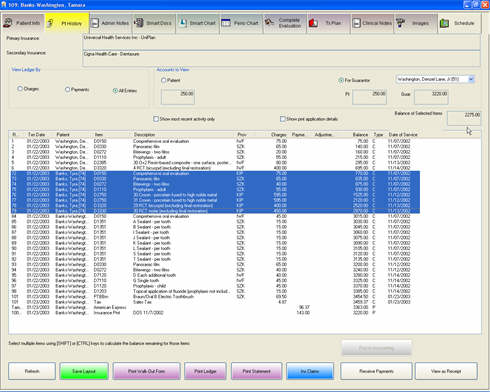Tick Show pmt application details checkbox

pyautogui.click(x=282, y=119)
